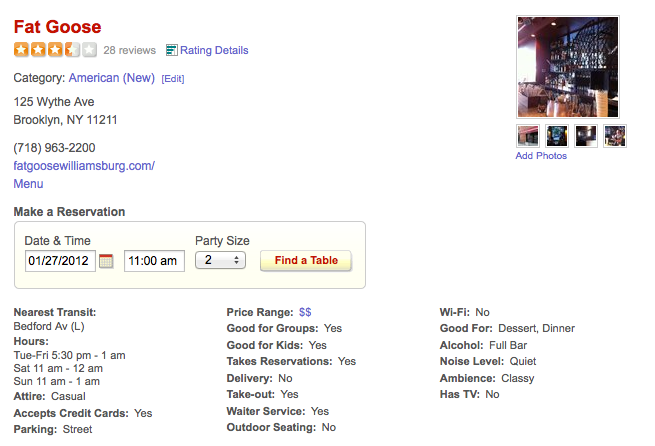This screenshot has height=446, width=655.
Task: Open the first small photo thumbnail
Action: (527, 136)
